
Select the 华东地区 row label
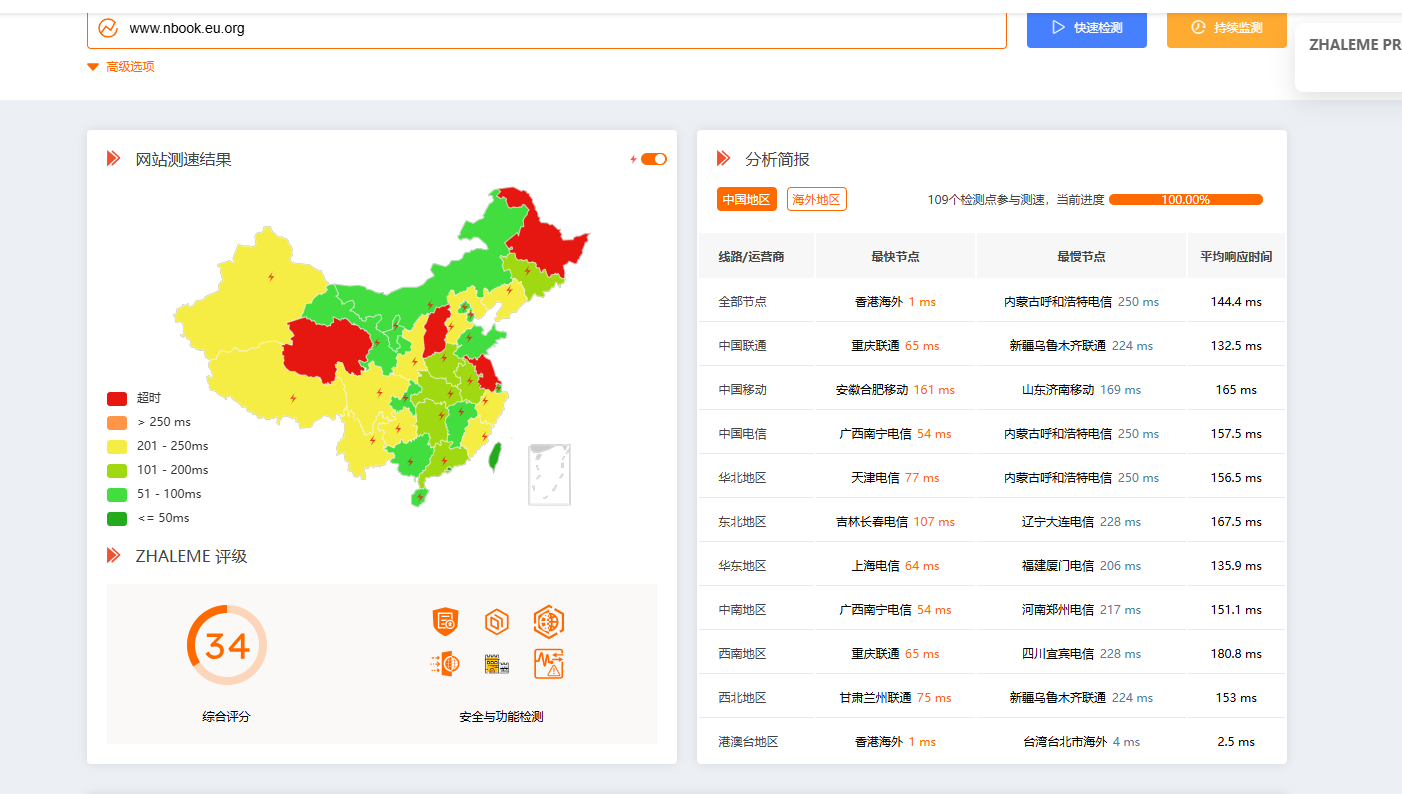pyautogui.click(x=742, y=566)
